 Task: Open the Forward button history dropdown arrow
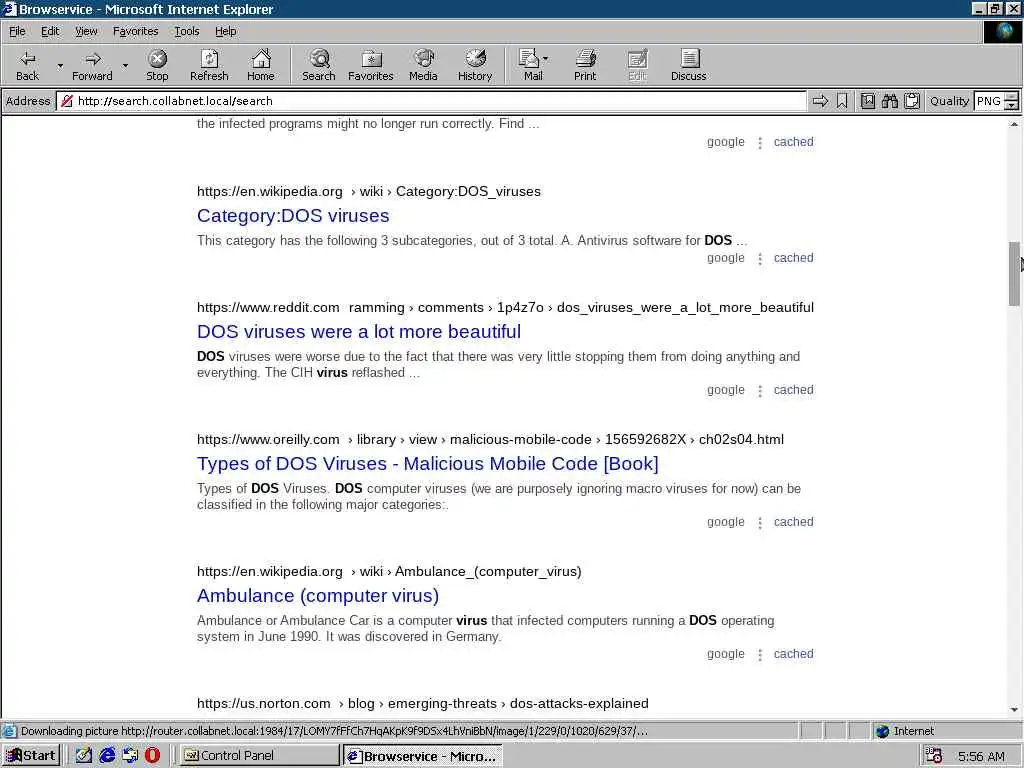coord(125,65)
